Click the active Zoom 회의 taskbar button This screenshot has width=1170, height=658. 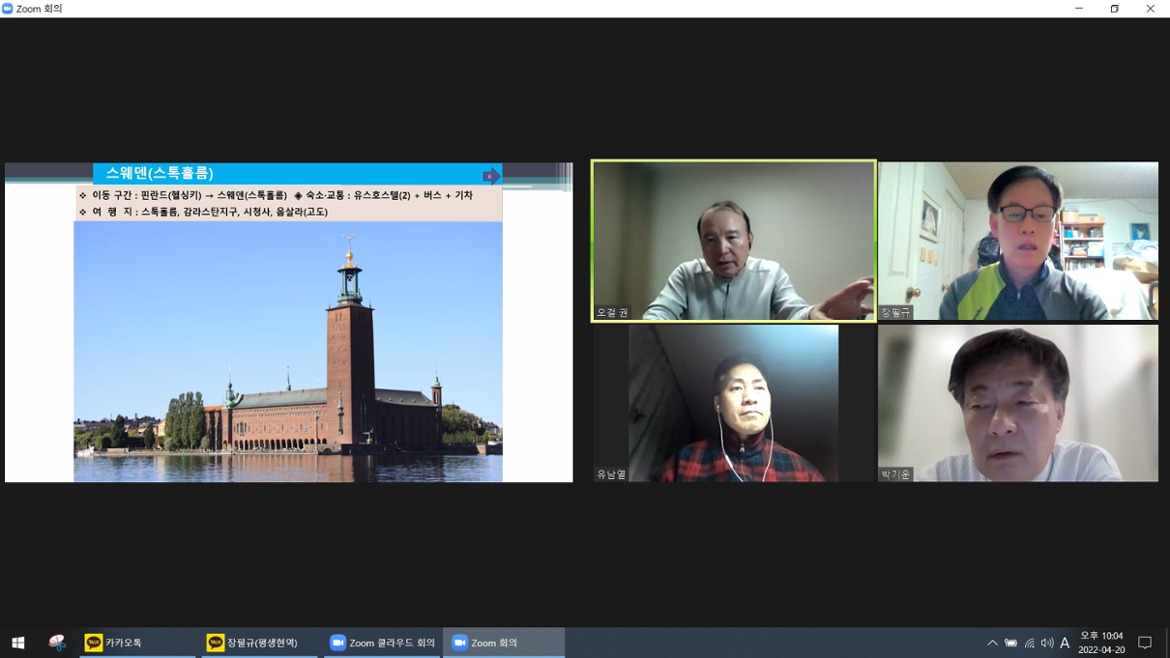coord(503,642)
